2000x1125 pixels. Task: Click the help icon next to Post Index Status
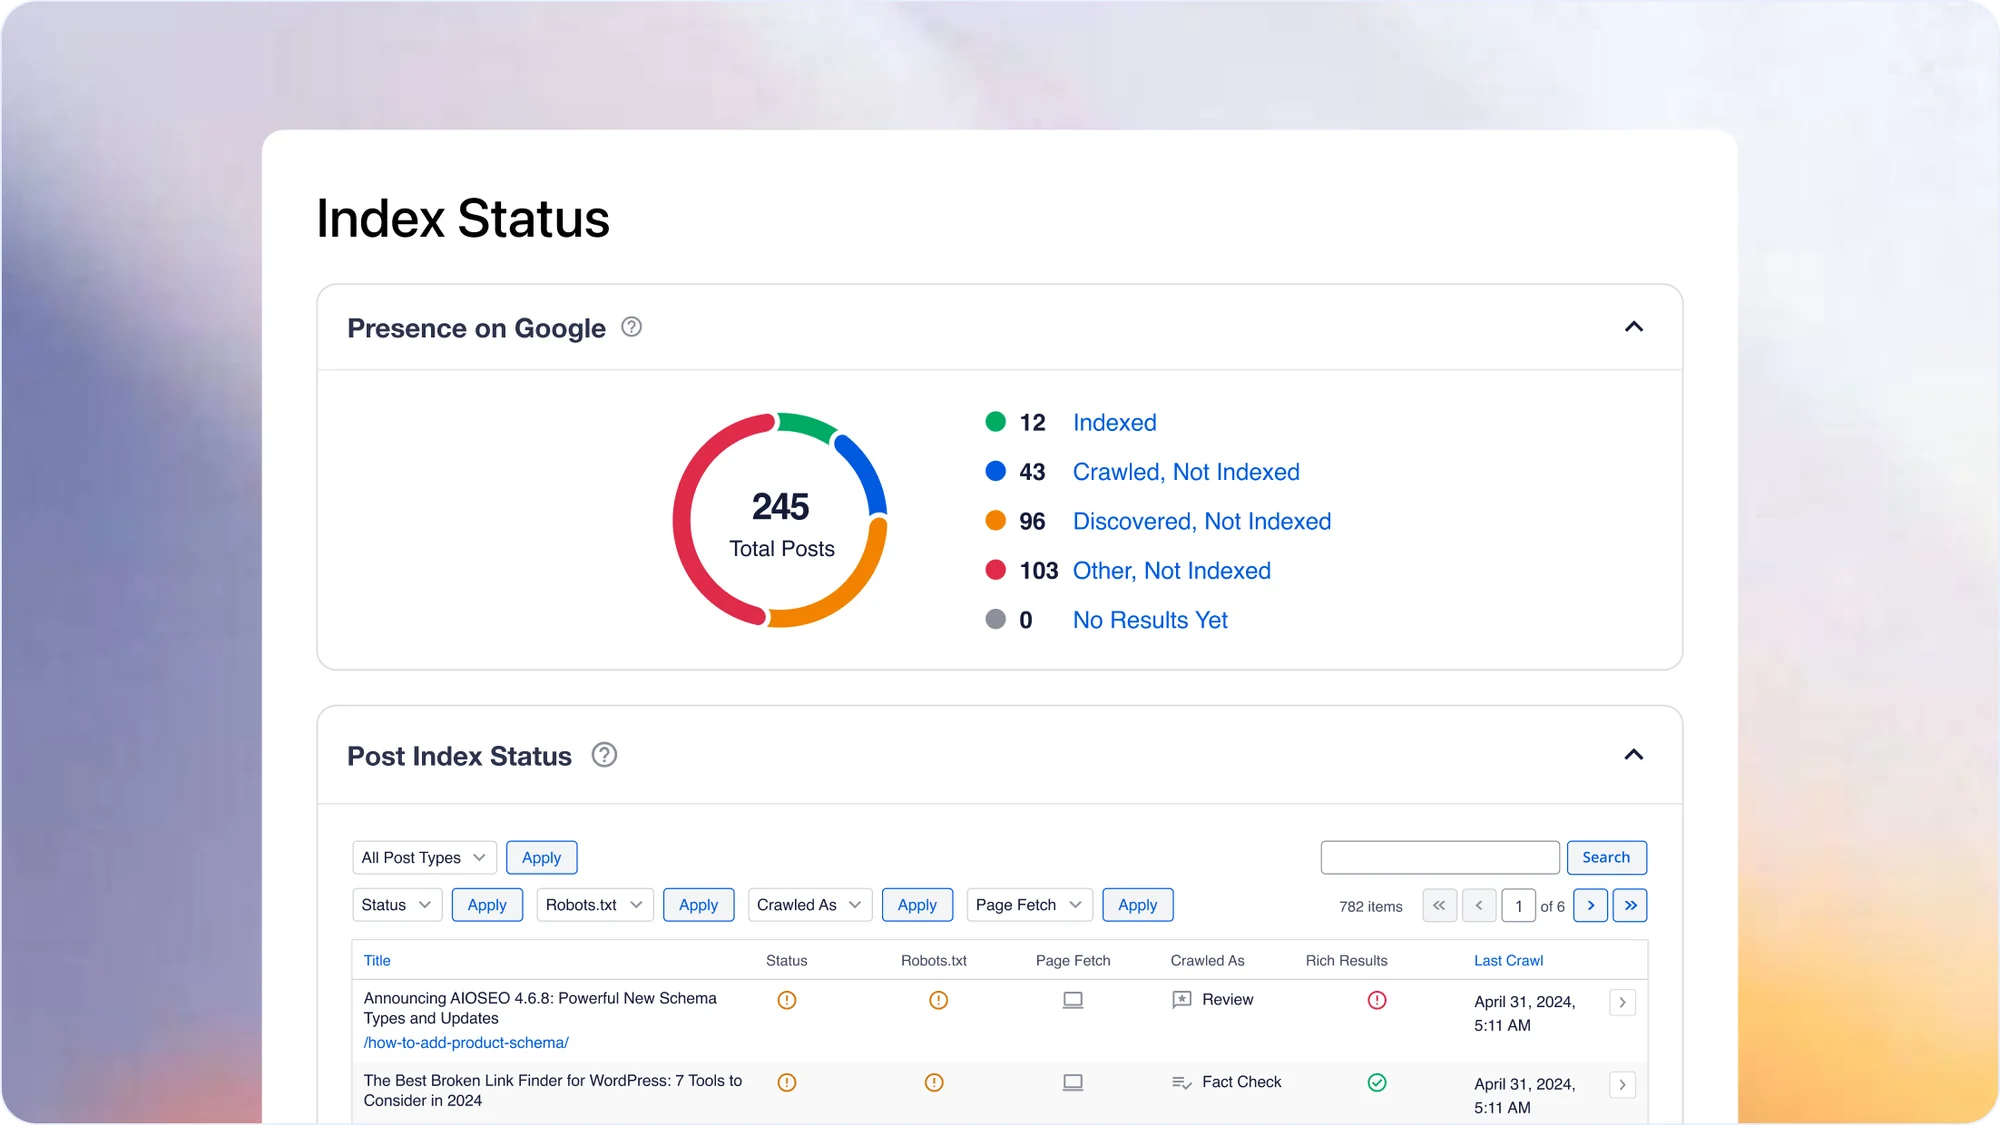(x=604, y=755)
